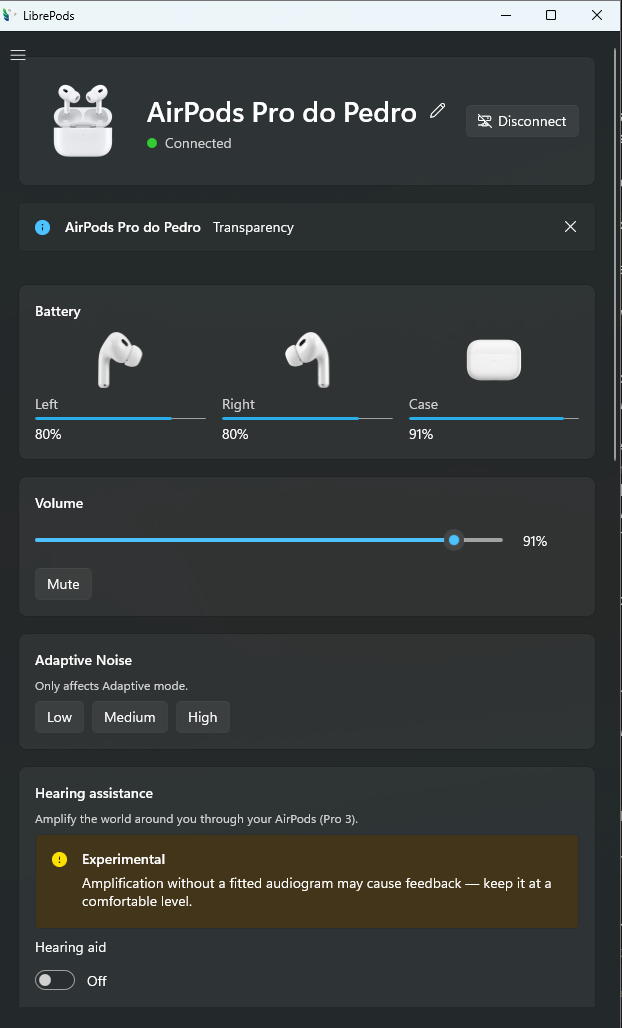Click the left AirPod battery image
Screen dimensions: 622x1028
point(119,360)
